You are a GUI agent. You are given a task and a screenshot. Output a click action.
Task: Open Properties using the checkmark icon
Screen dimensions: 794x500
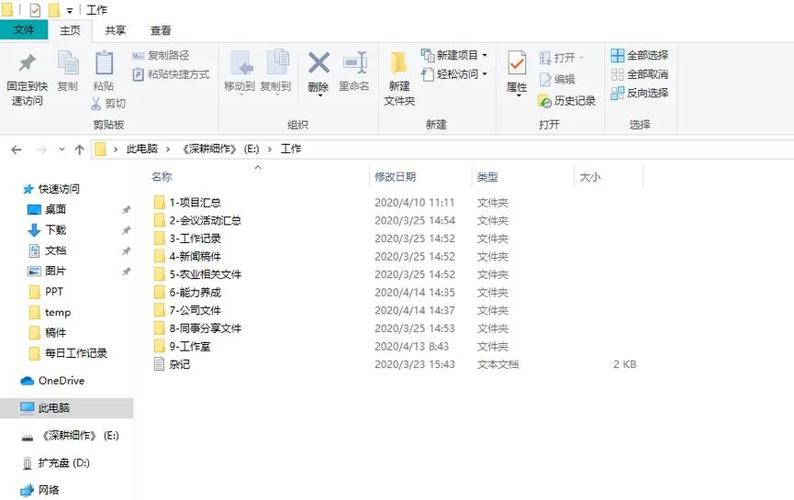516,64
